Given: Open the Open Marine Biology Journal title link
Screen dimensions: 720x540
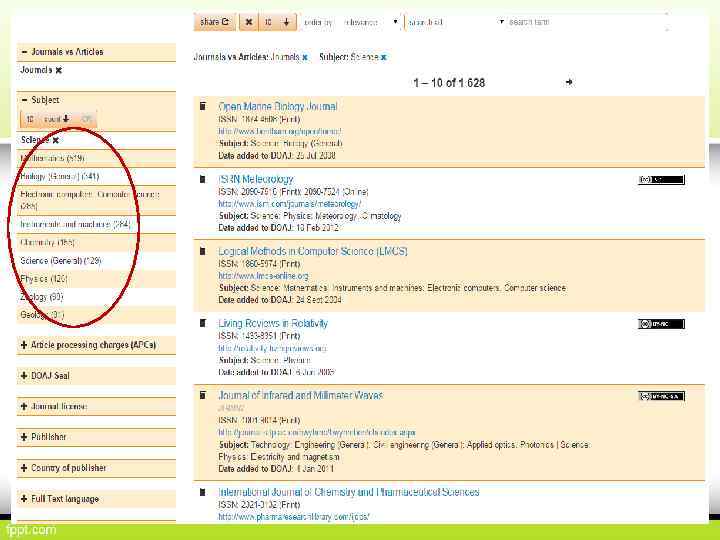Looking at the screenshot, I should (x=278, y=107).
